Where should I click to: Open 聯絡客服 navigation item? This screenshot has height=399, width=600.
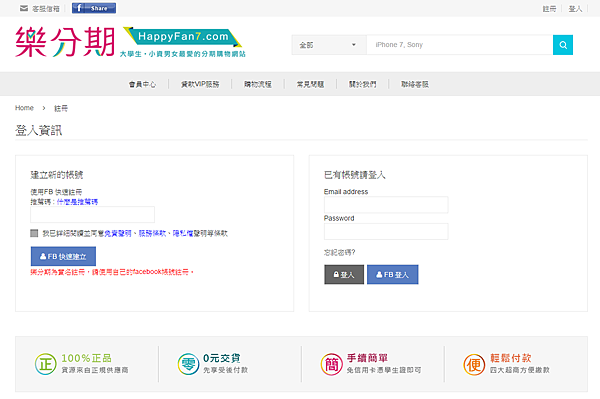pyautogui.click(x=415, y=84)
